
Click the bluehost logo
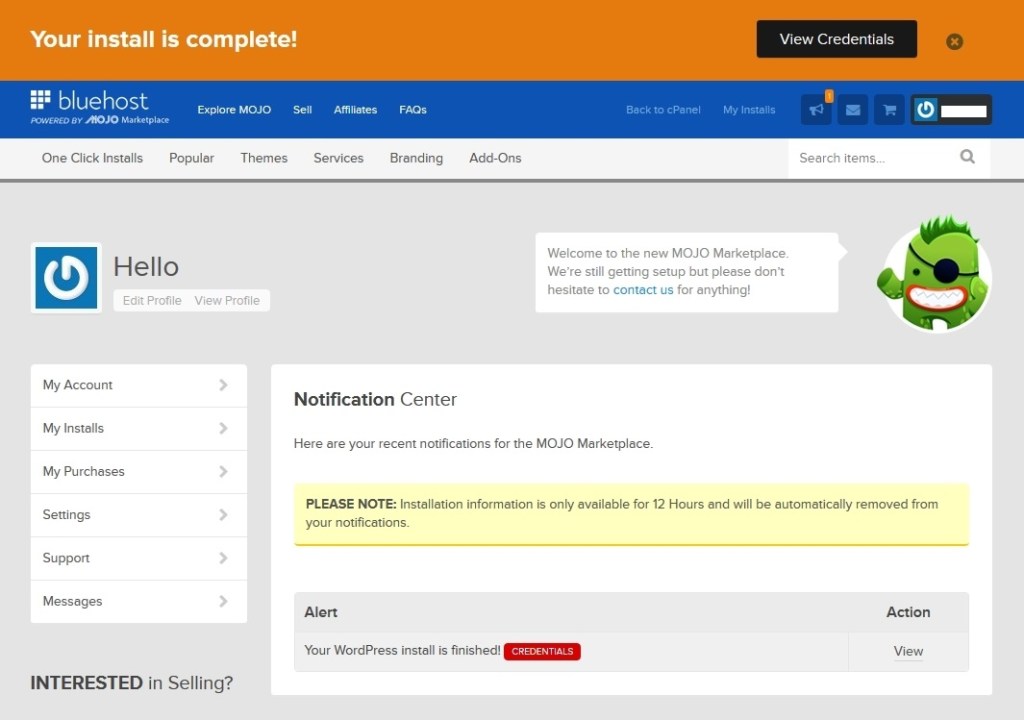[100, 108]
